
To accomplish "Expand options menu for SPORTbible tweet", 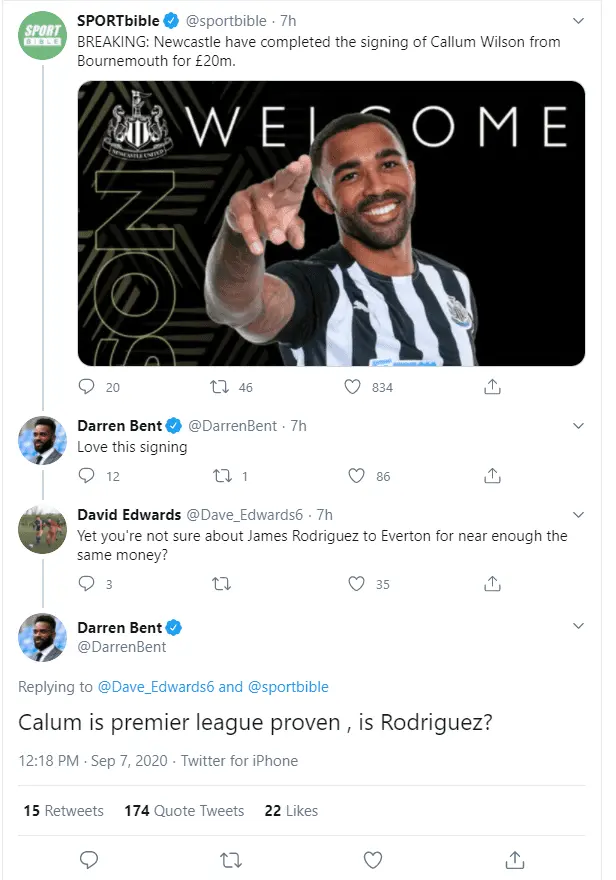I will tap(578, 20).
